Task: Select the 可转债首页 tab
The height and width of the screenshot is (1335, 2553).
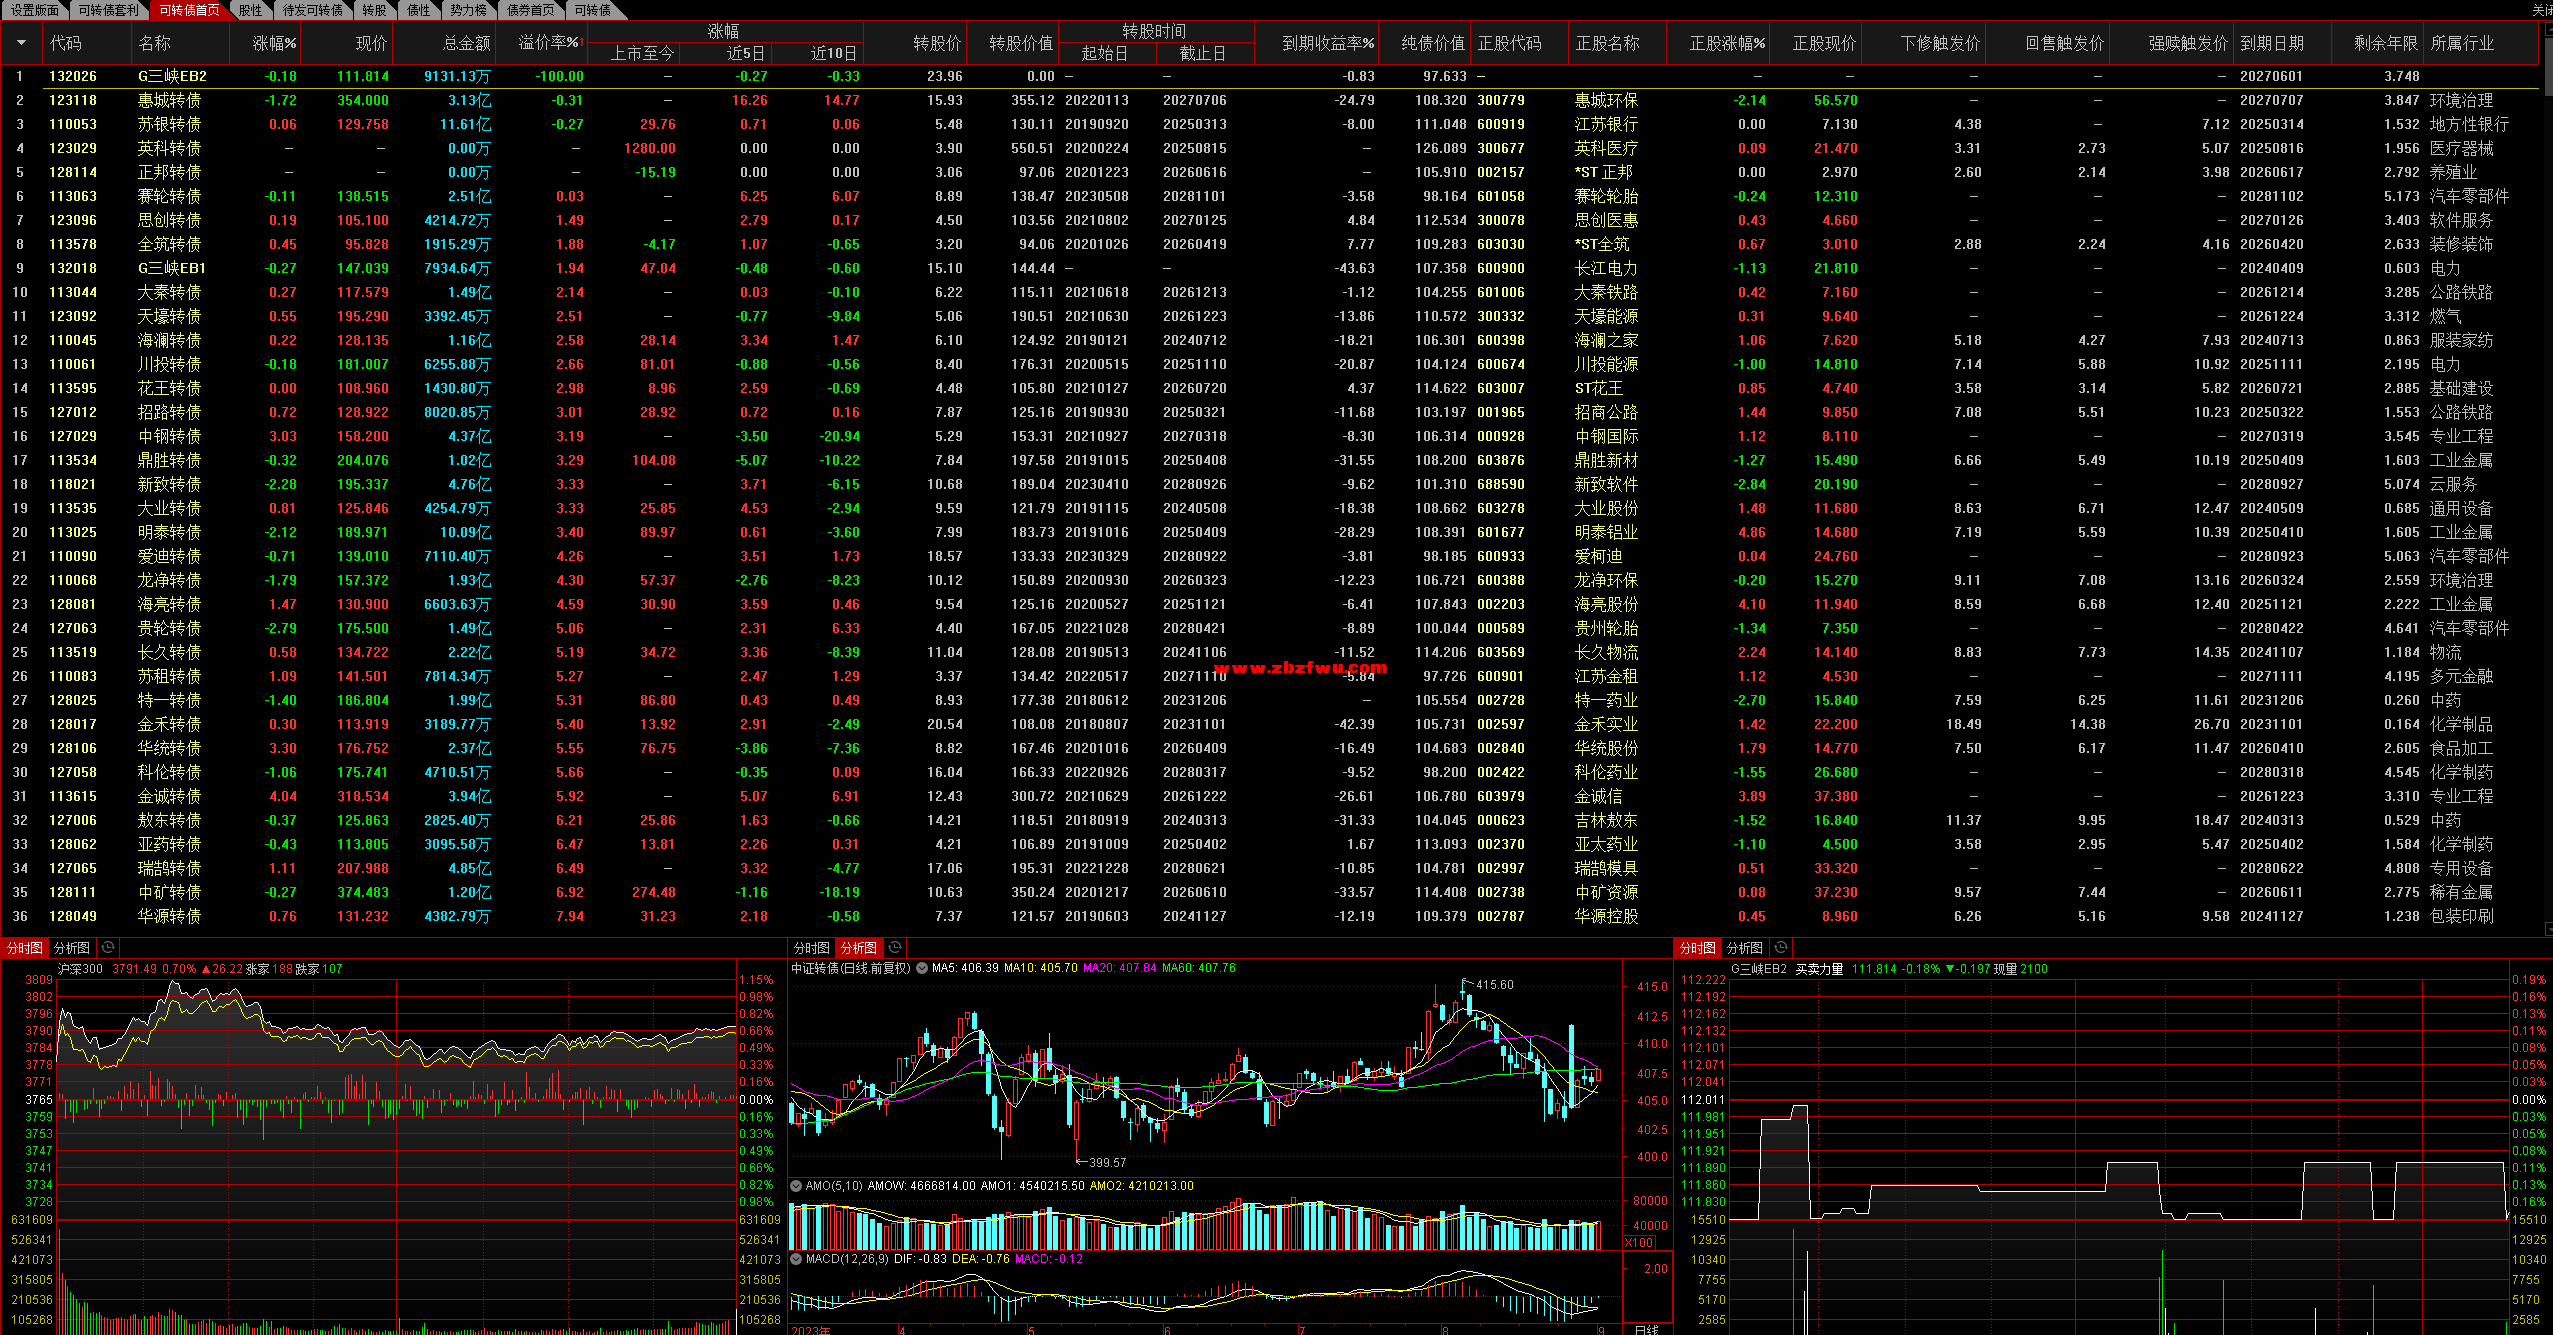Action: [189, 10]
